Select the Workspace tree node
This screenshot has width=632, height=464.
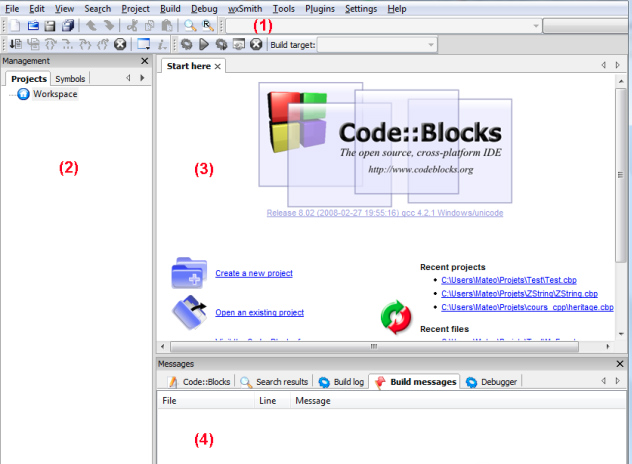tap(55, 94)
